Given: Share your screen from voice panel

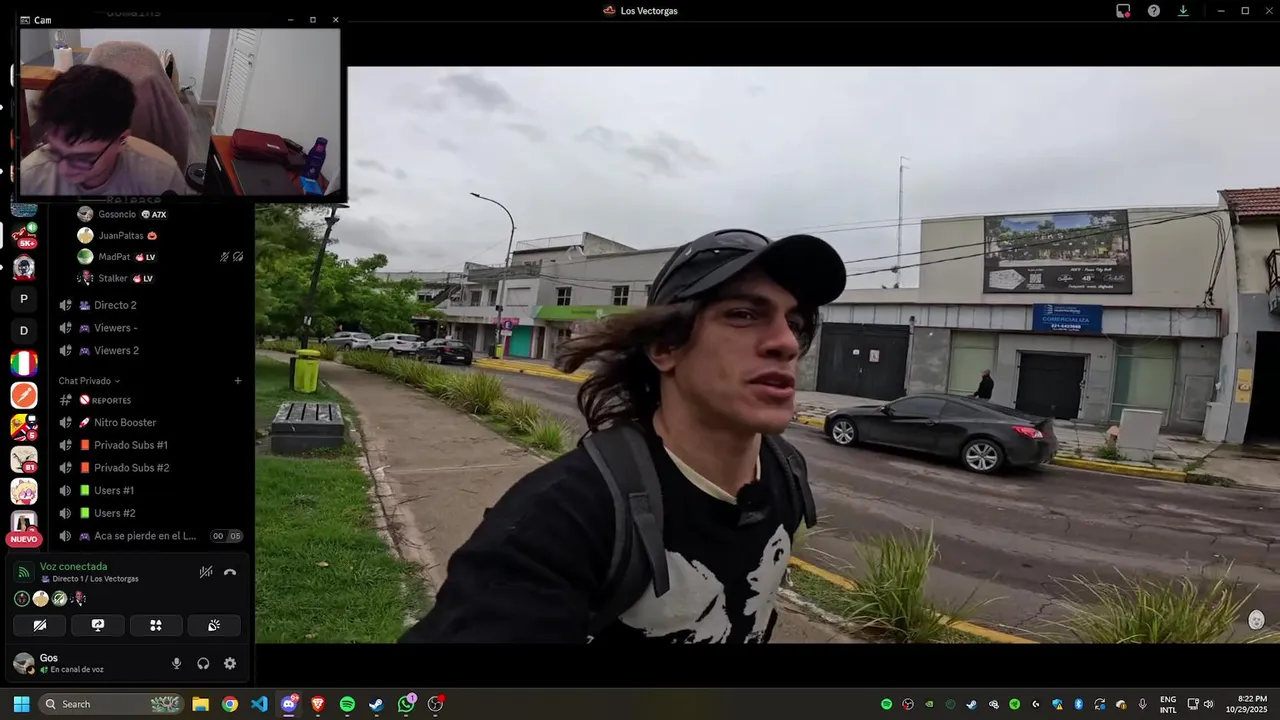Looking at the screenshot, I should click(x=98, y=625).
